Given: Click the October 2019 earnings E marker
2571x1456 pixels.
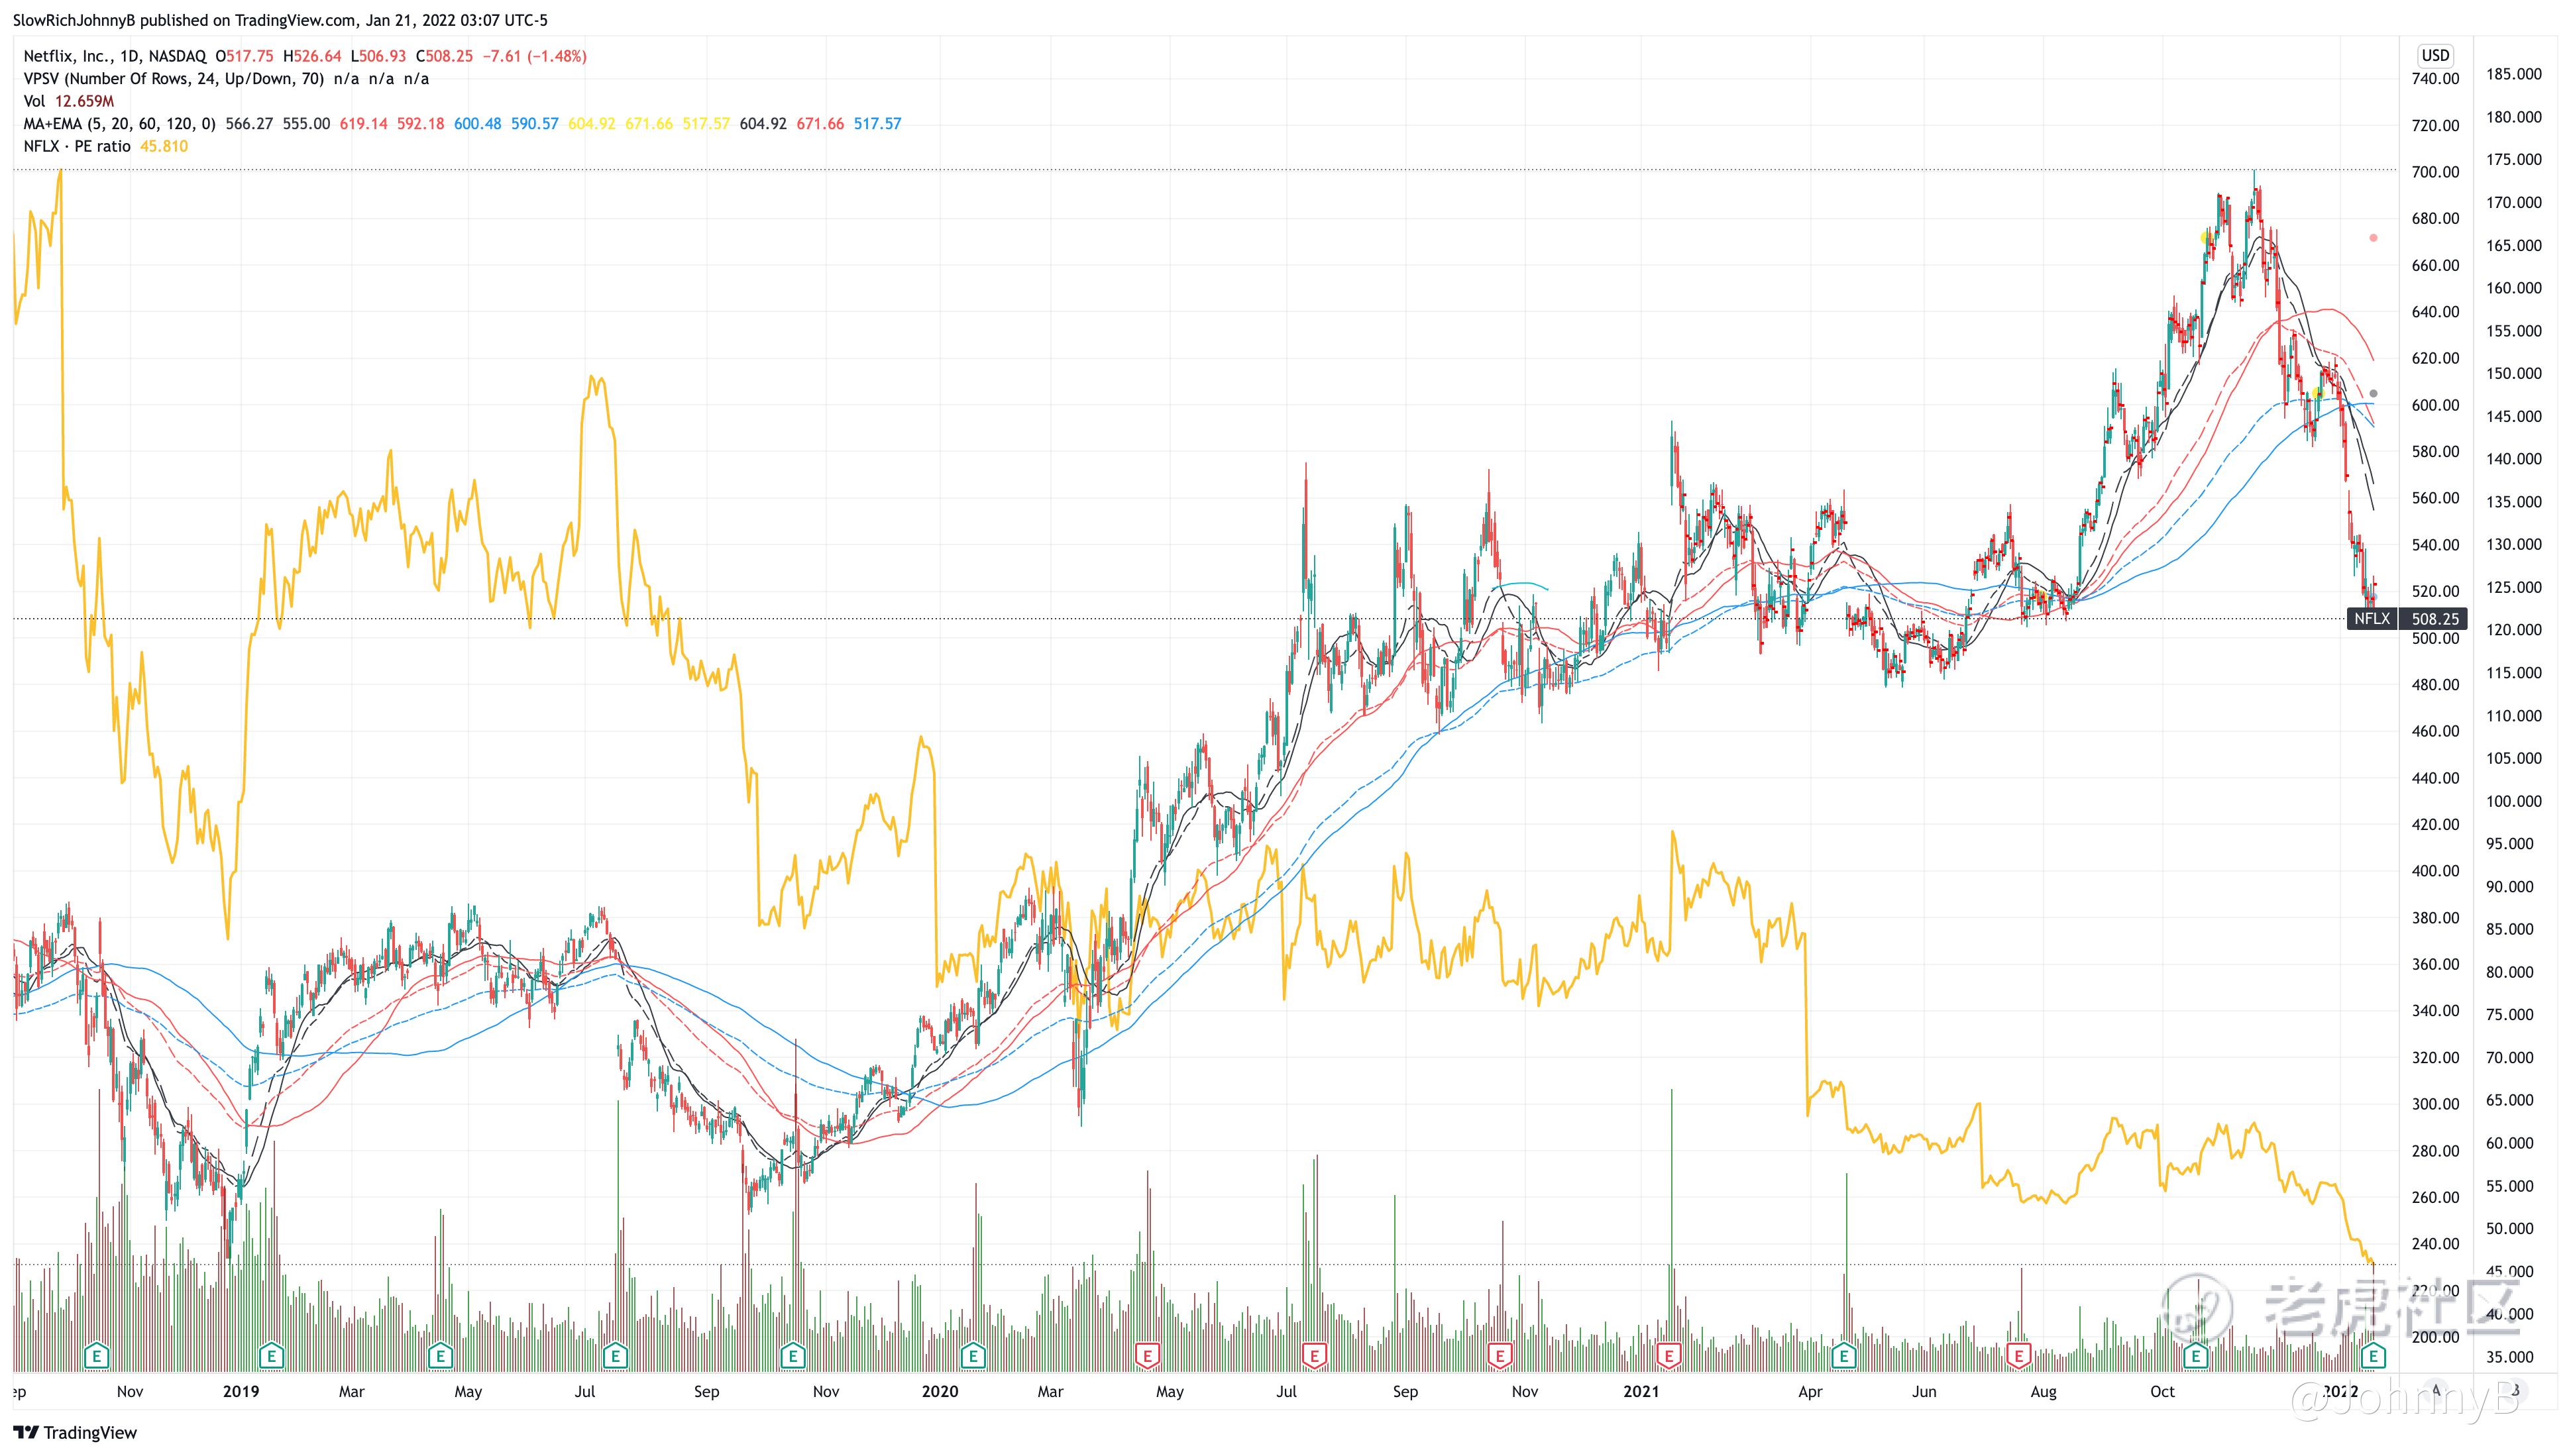Looking at the screenshot, I should [793, 1356].
